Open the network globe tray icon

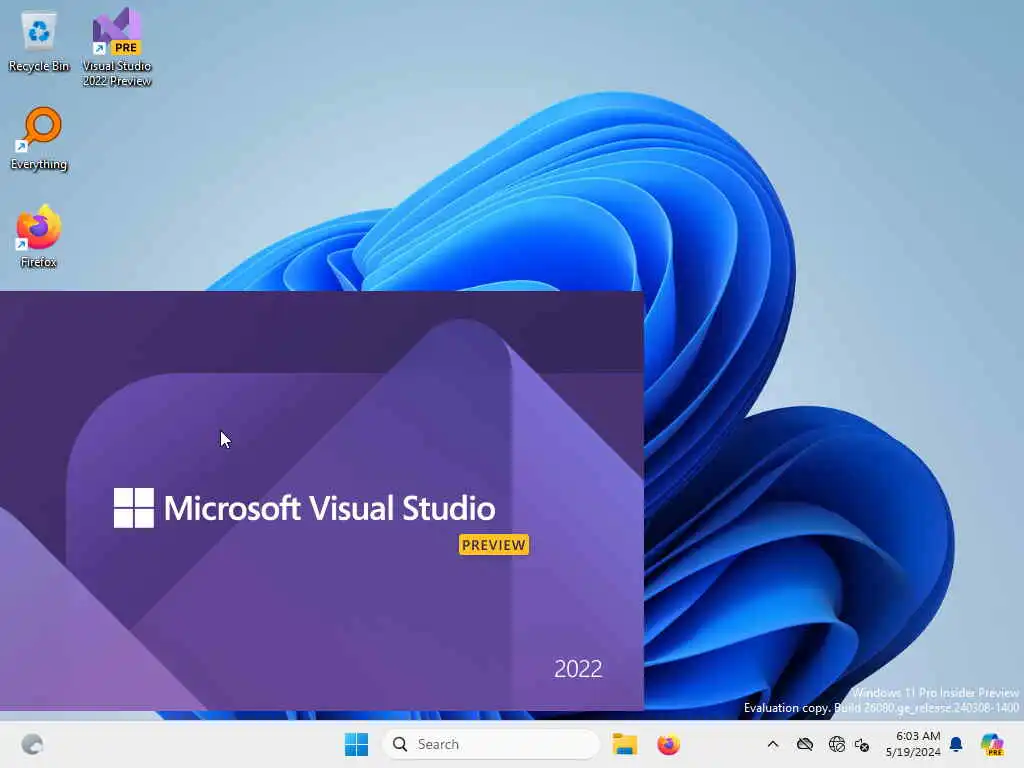(837, 744)
